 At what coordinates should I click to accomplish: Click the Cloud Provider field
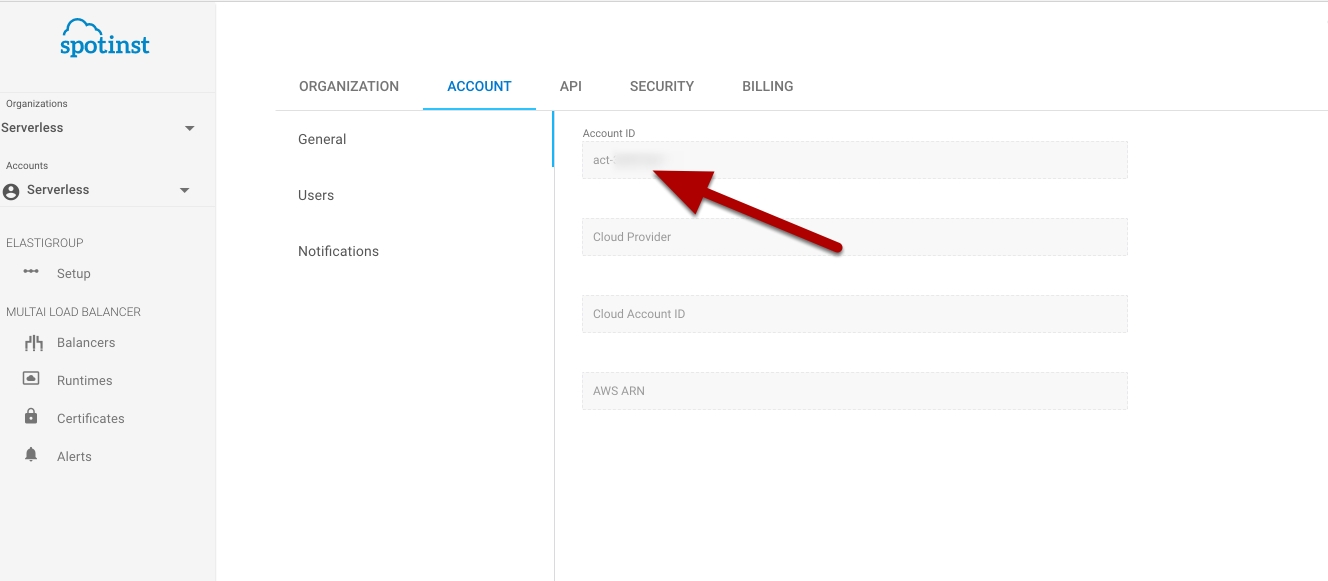pos(854,237)
